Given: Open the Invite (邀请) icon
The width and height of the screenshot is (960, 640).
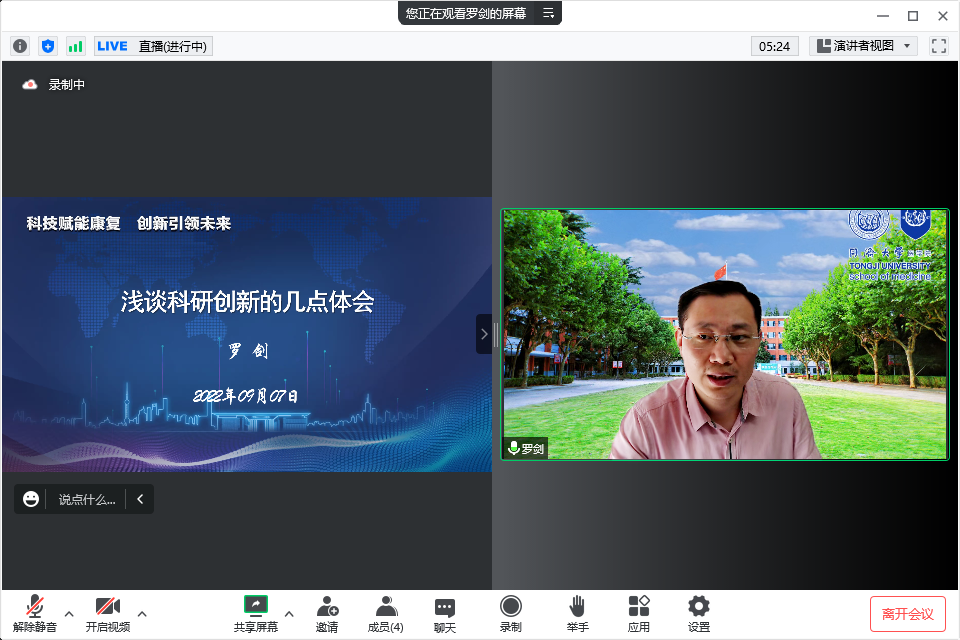Looking at the screenshot, I should tap(327, 613).
